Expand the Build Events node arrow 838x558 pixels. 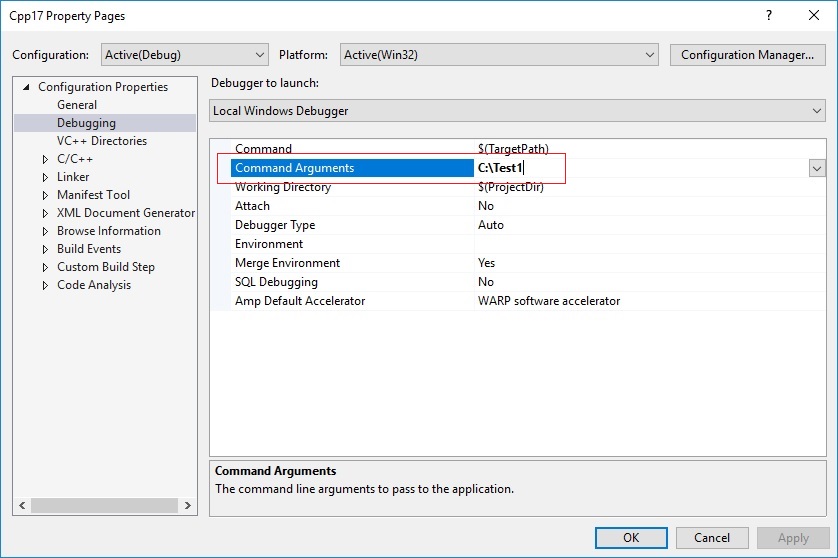45,249
